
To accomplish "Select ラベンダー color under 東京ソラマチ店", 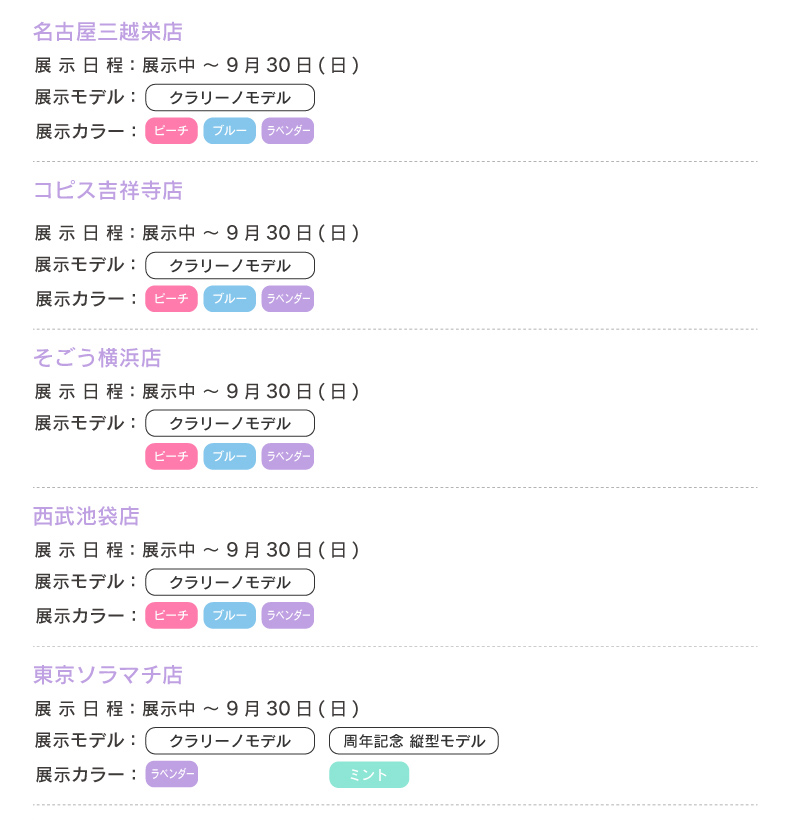I will coord(171,774).
